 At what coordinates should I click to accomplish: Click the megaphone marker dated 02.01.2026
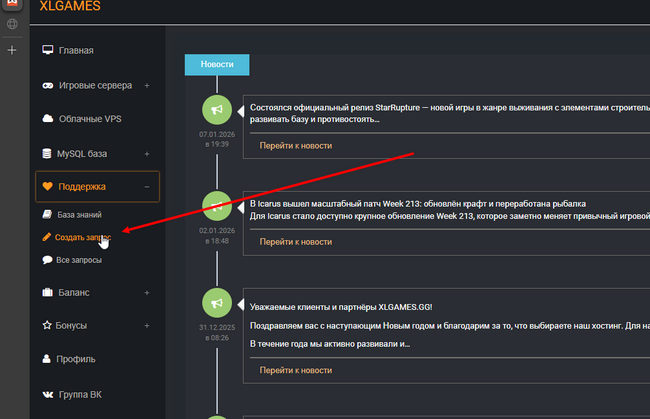click(x=216, y=205)
